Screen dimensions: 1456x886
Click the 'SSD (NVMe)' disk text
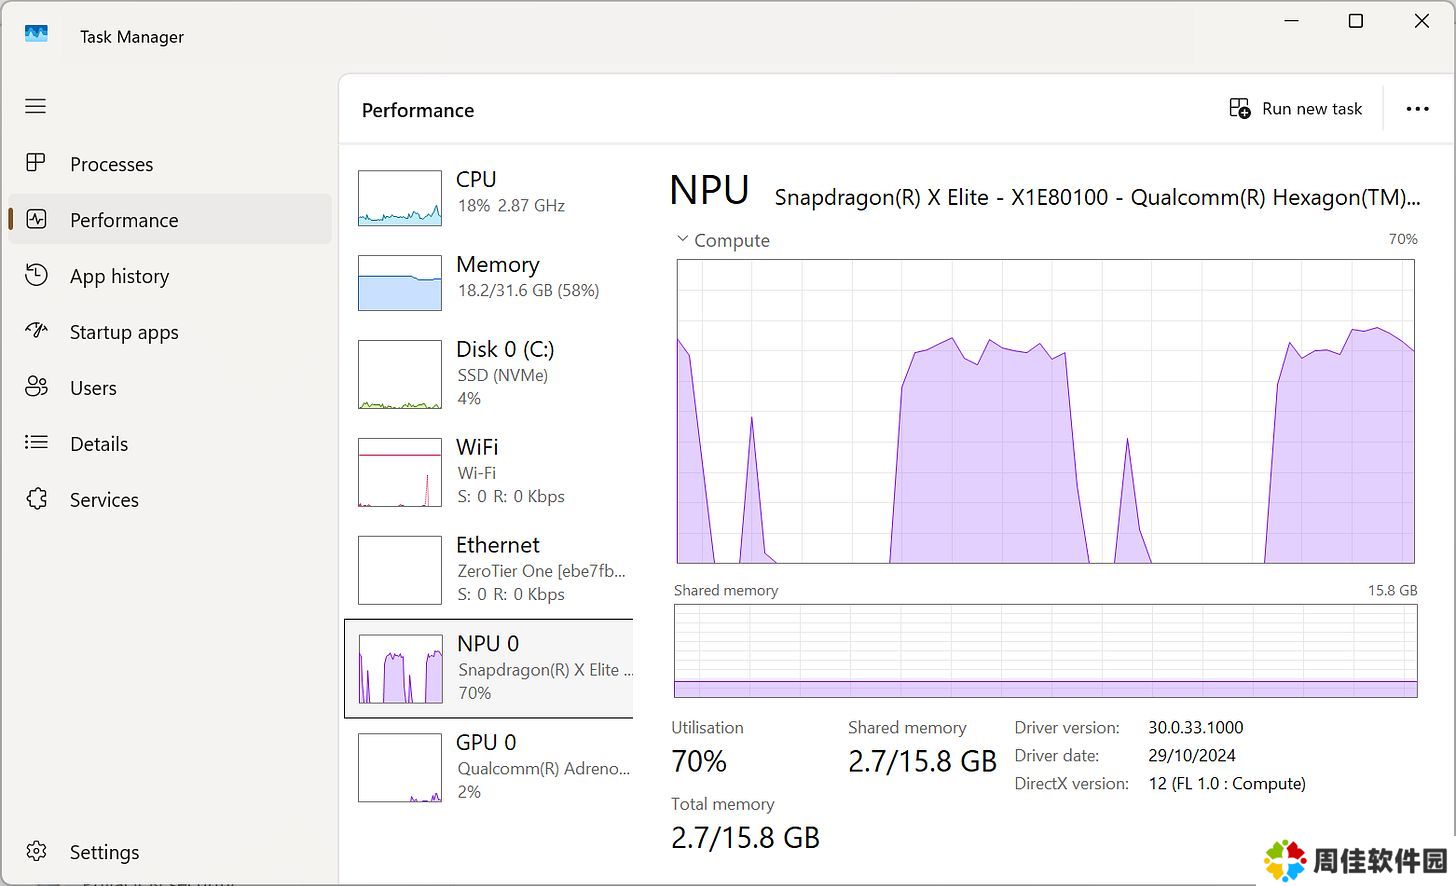(x=503, y=375)
